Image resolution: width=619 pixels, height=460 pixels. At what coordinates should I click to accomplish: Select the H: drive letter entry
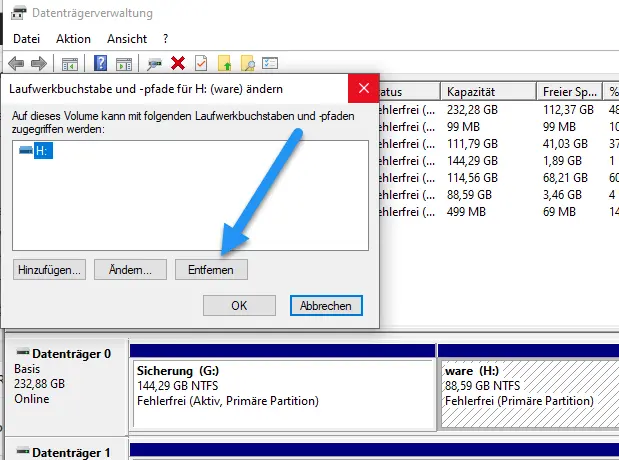[x=42, y=150]
